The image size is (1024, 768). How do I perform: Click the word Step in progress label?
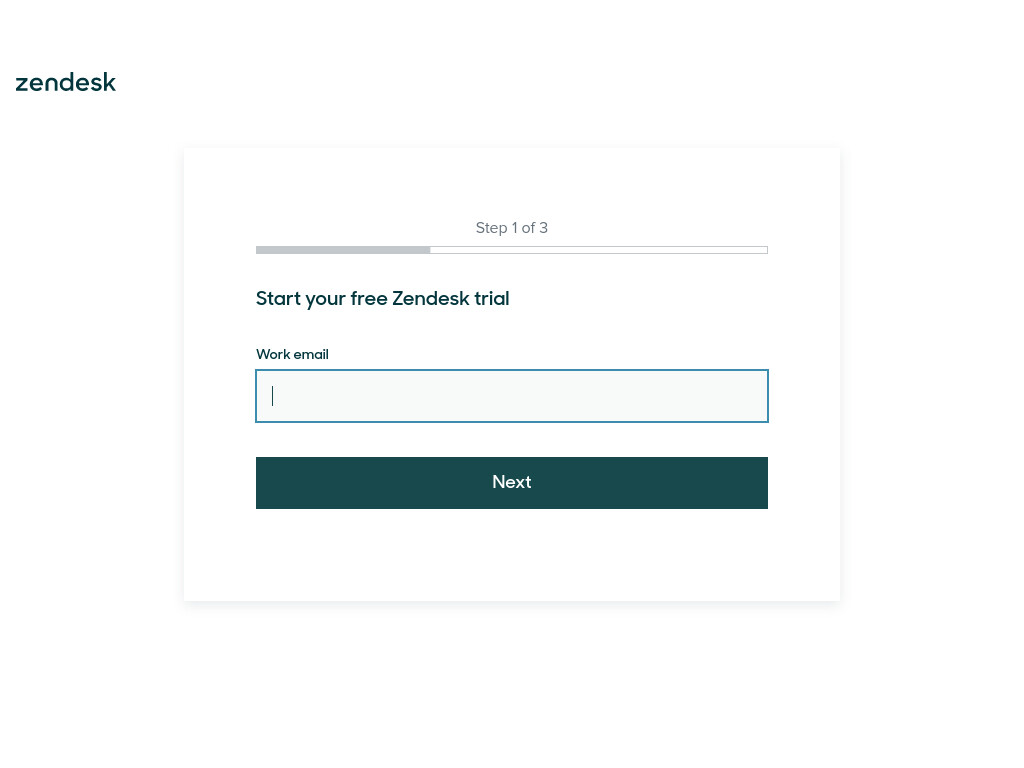coord(491,229)
